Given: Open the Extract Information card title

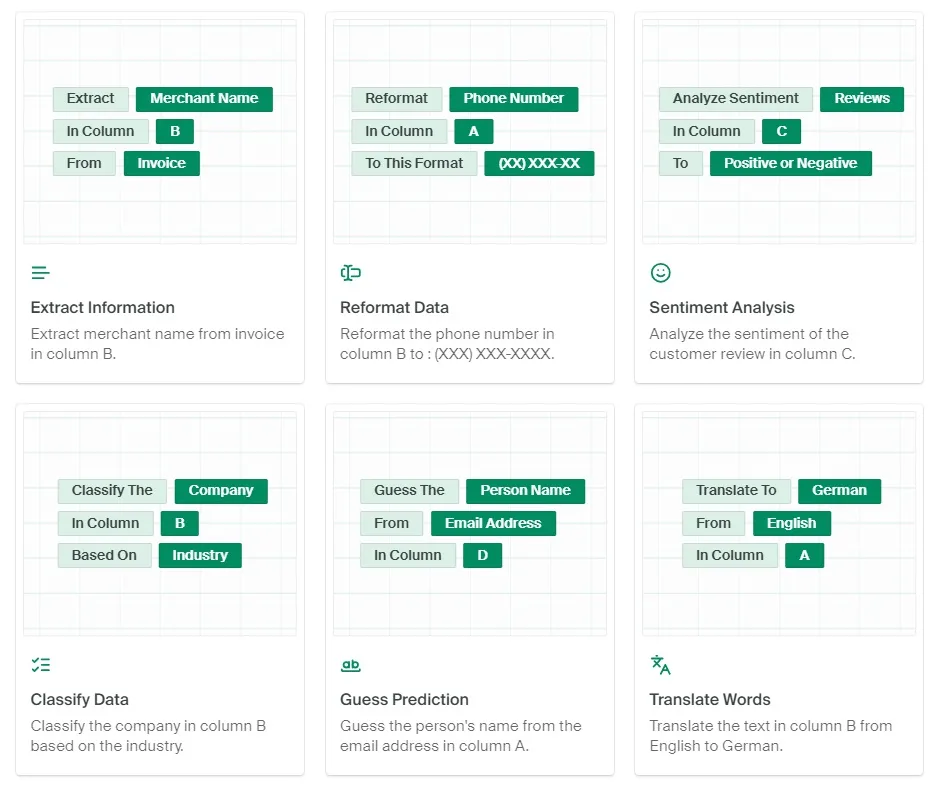Looking at the screenshot, I should [103, 307].
